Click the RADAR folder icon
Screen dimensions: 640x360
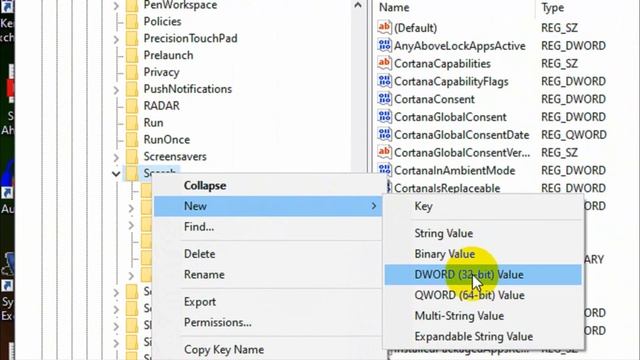tap(132, 106)
